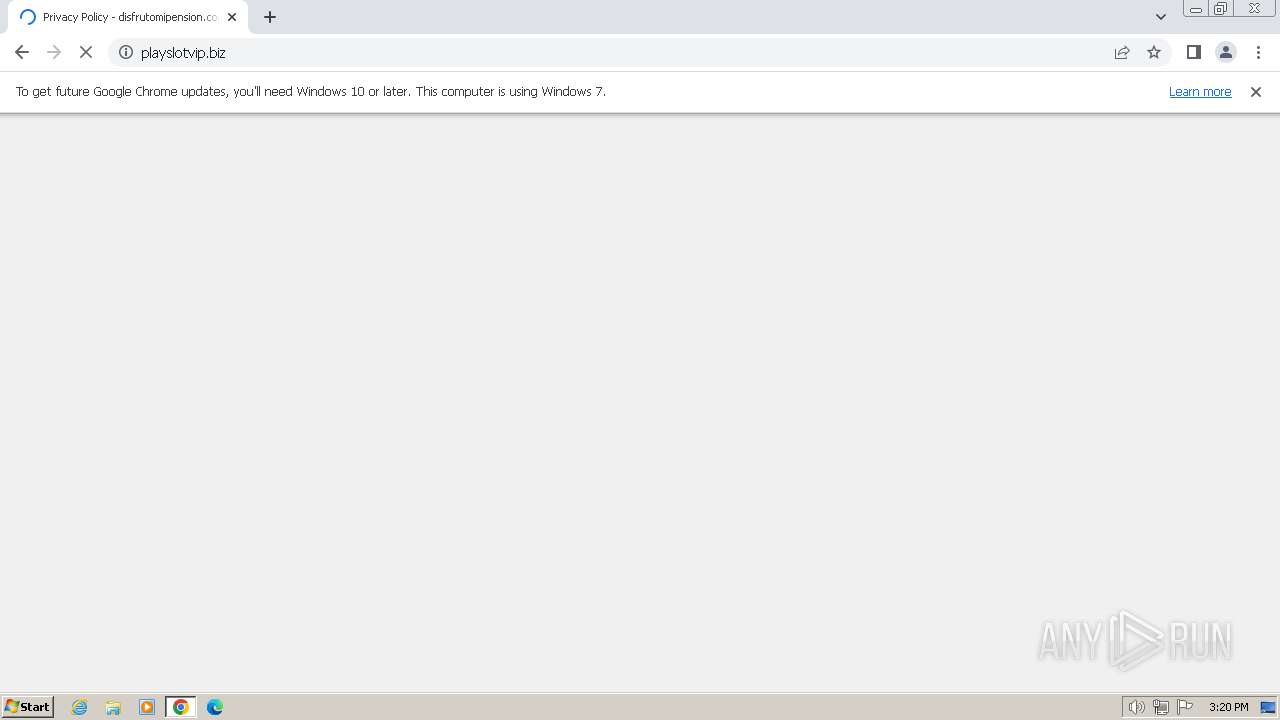This screenshot has height=720, width=1280.
Task: Switch to Chrome in the taskbar
Action: [181, 707]
